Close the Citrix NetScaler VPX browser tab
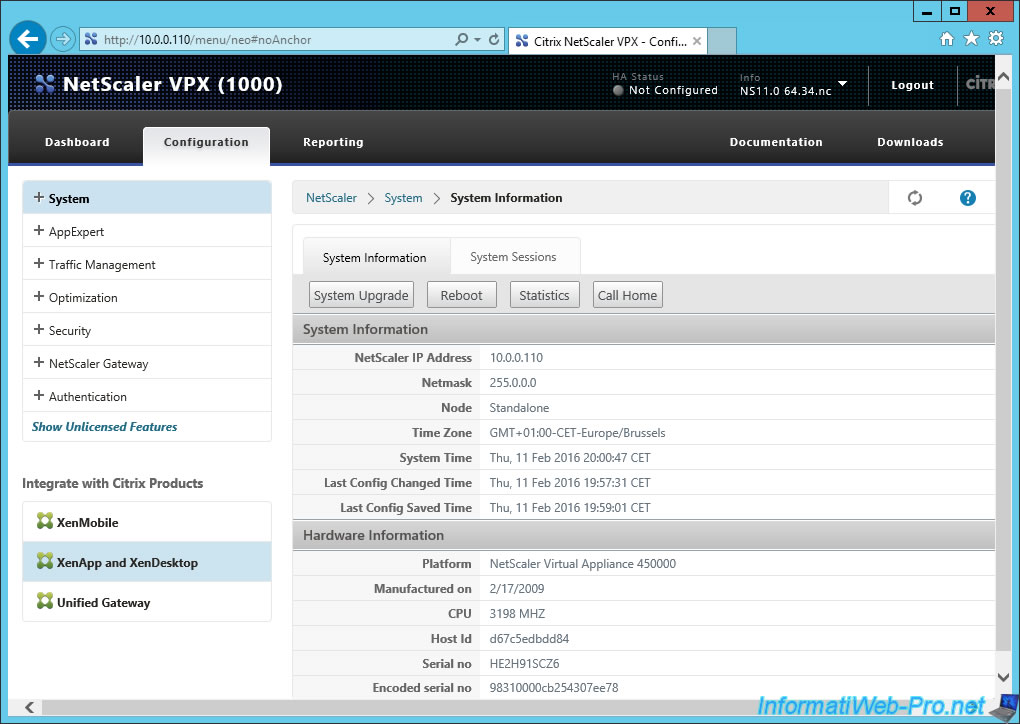The width and height of the screenshot is (1020, 724). point(697,41)
